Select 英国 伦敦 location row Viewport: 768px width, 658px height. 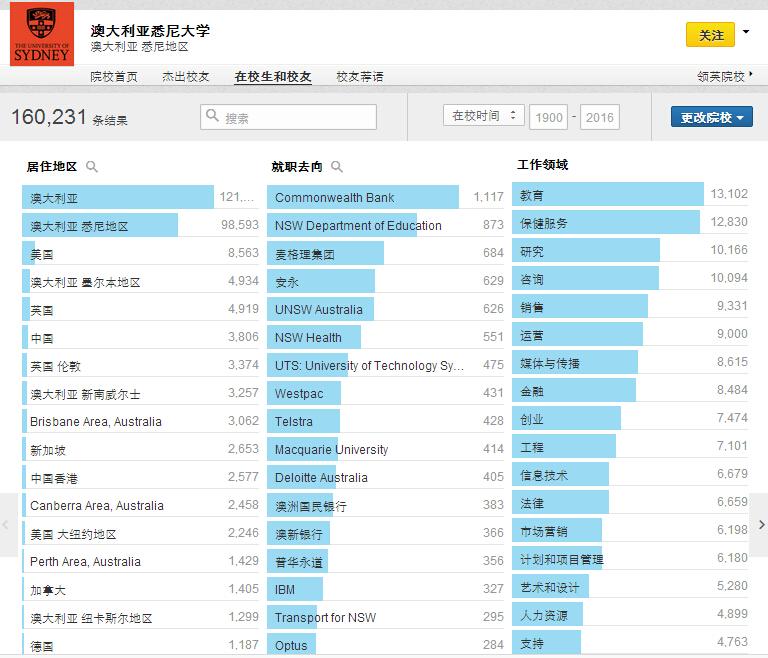[x=140, y=365]
